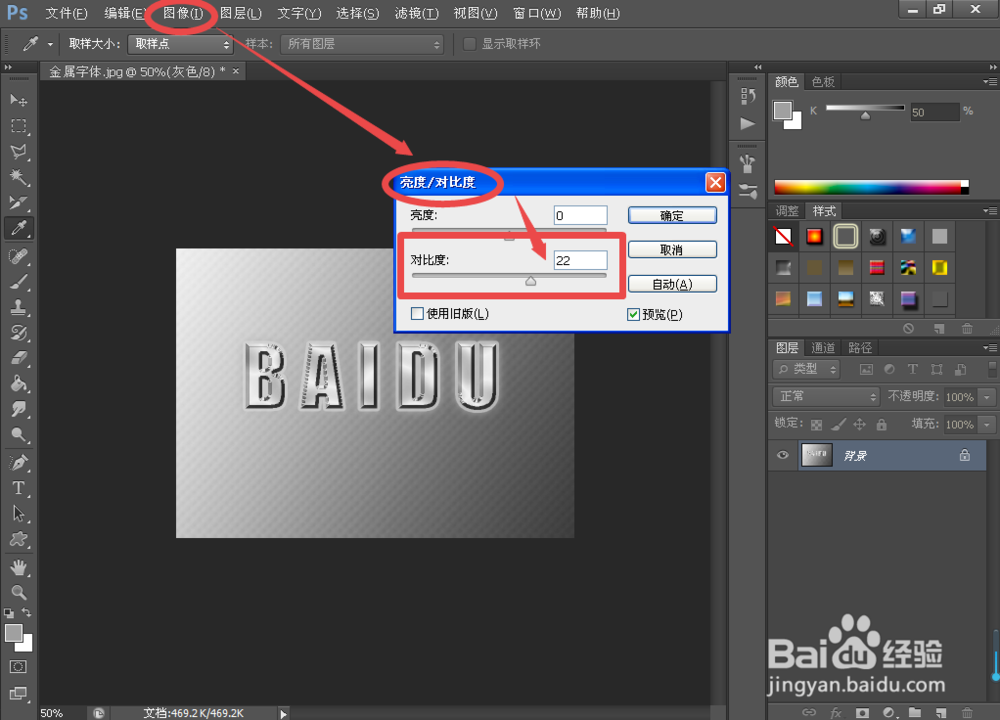The height and width of the screenshot is (720, 1000).
Task: Switch to the 色板 tab
Action: [x=823, y=82]
